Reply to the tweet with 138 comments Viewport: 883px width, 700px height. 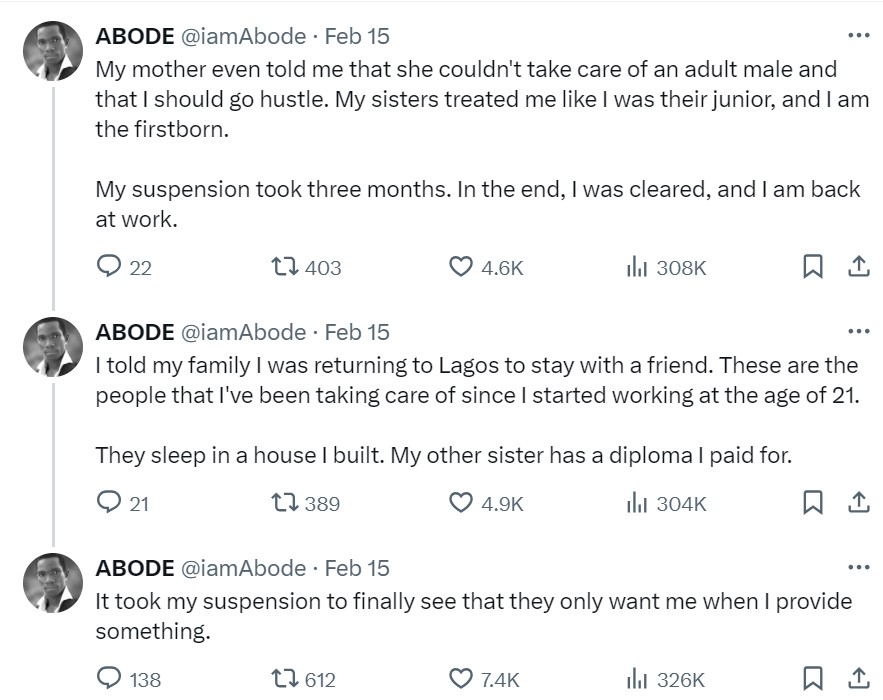coord(109,679)
